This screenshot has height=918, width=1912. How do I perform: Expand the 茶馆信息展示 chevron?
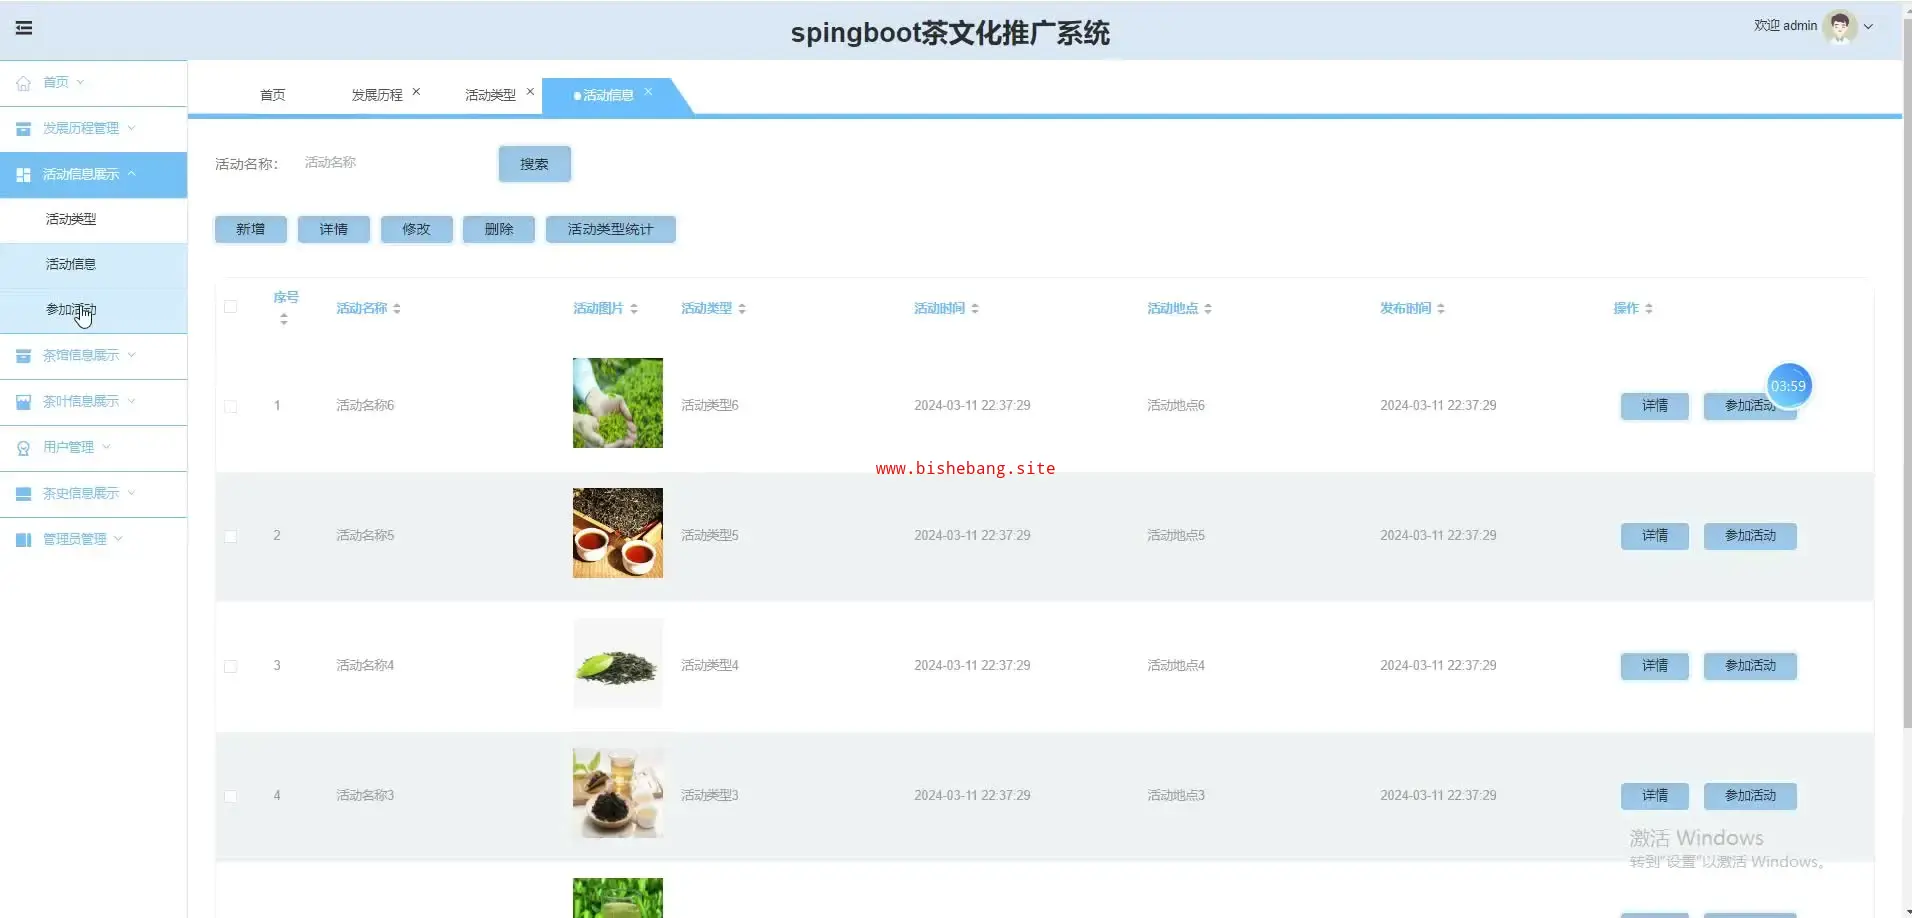tap(132, 355)
